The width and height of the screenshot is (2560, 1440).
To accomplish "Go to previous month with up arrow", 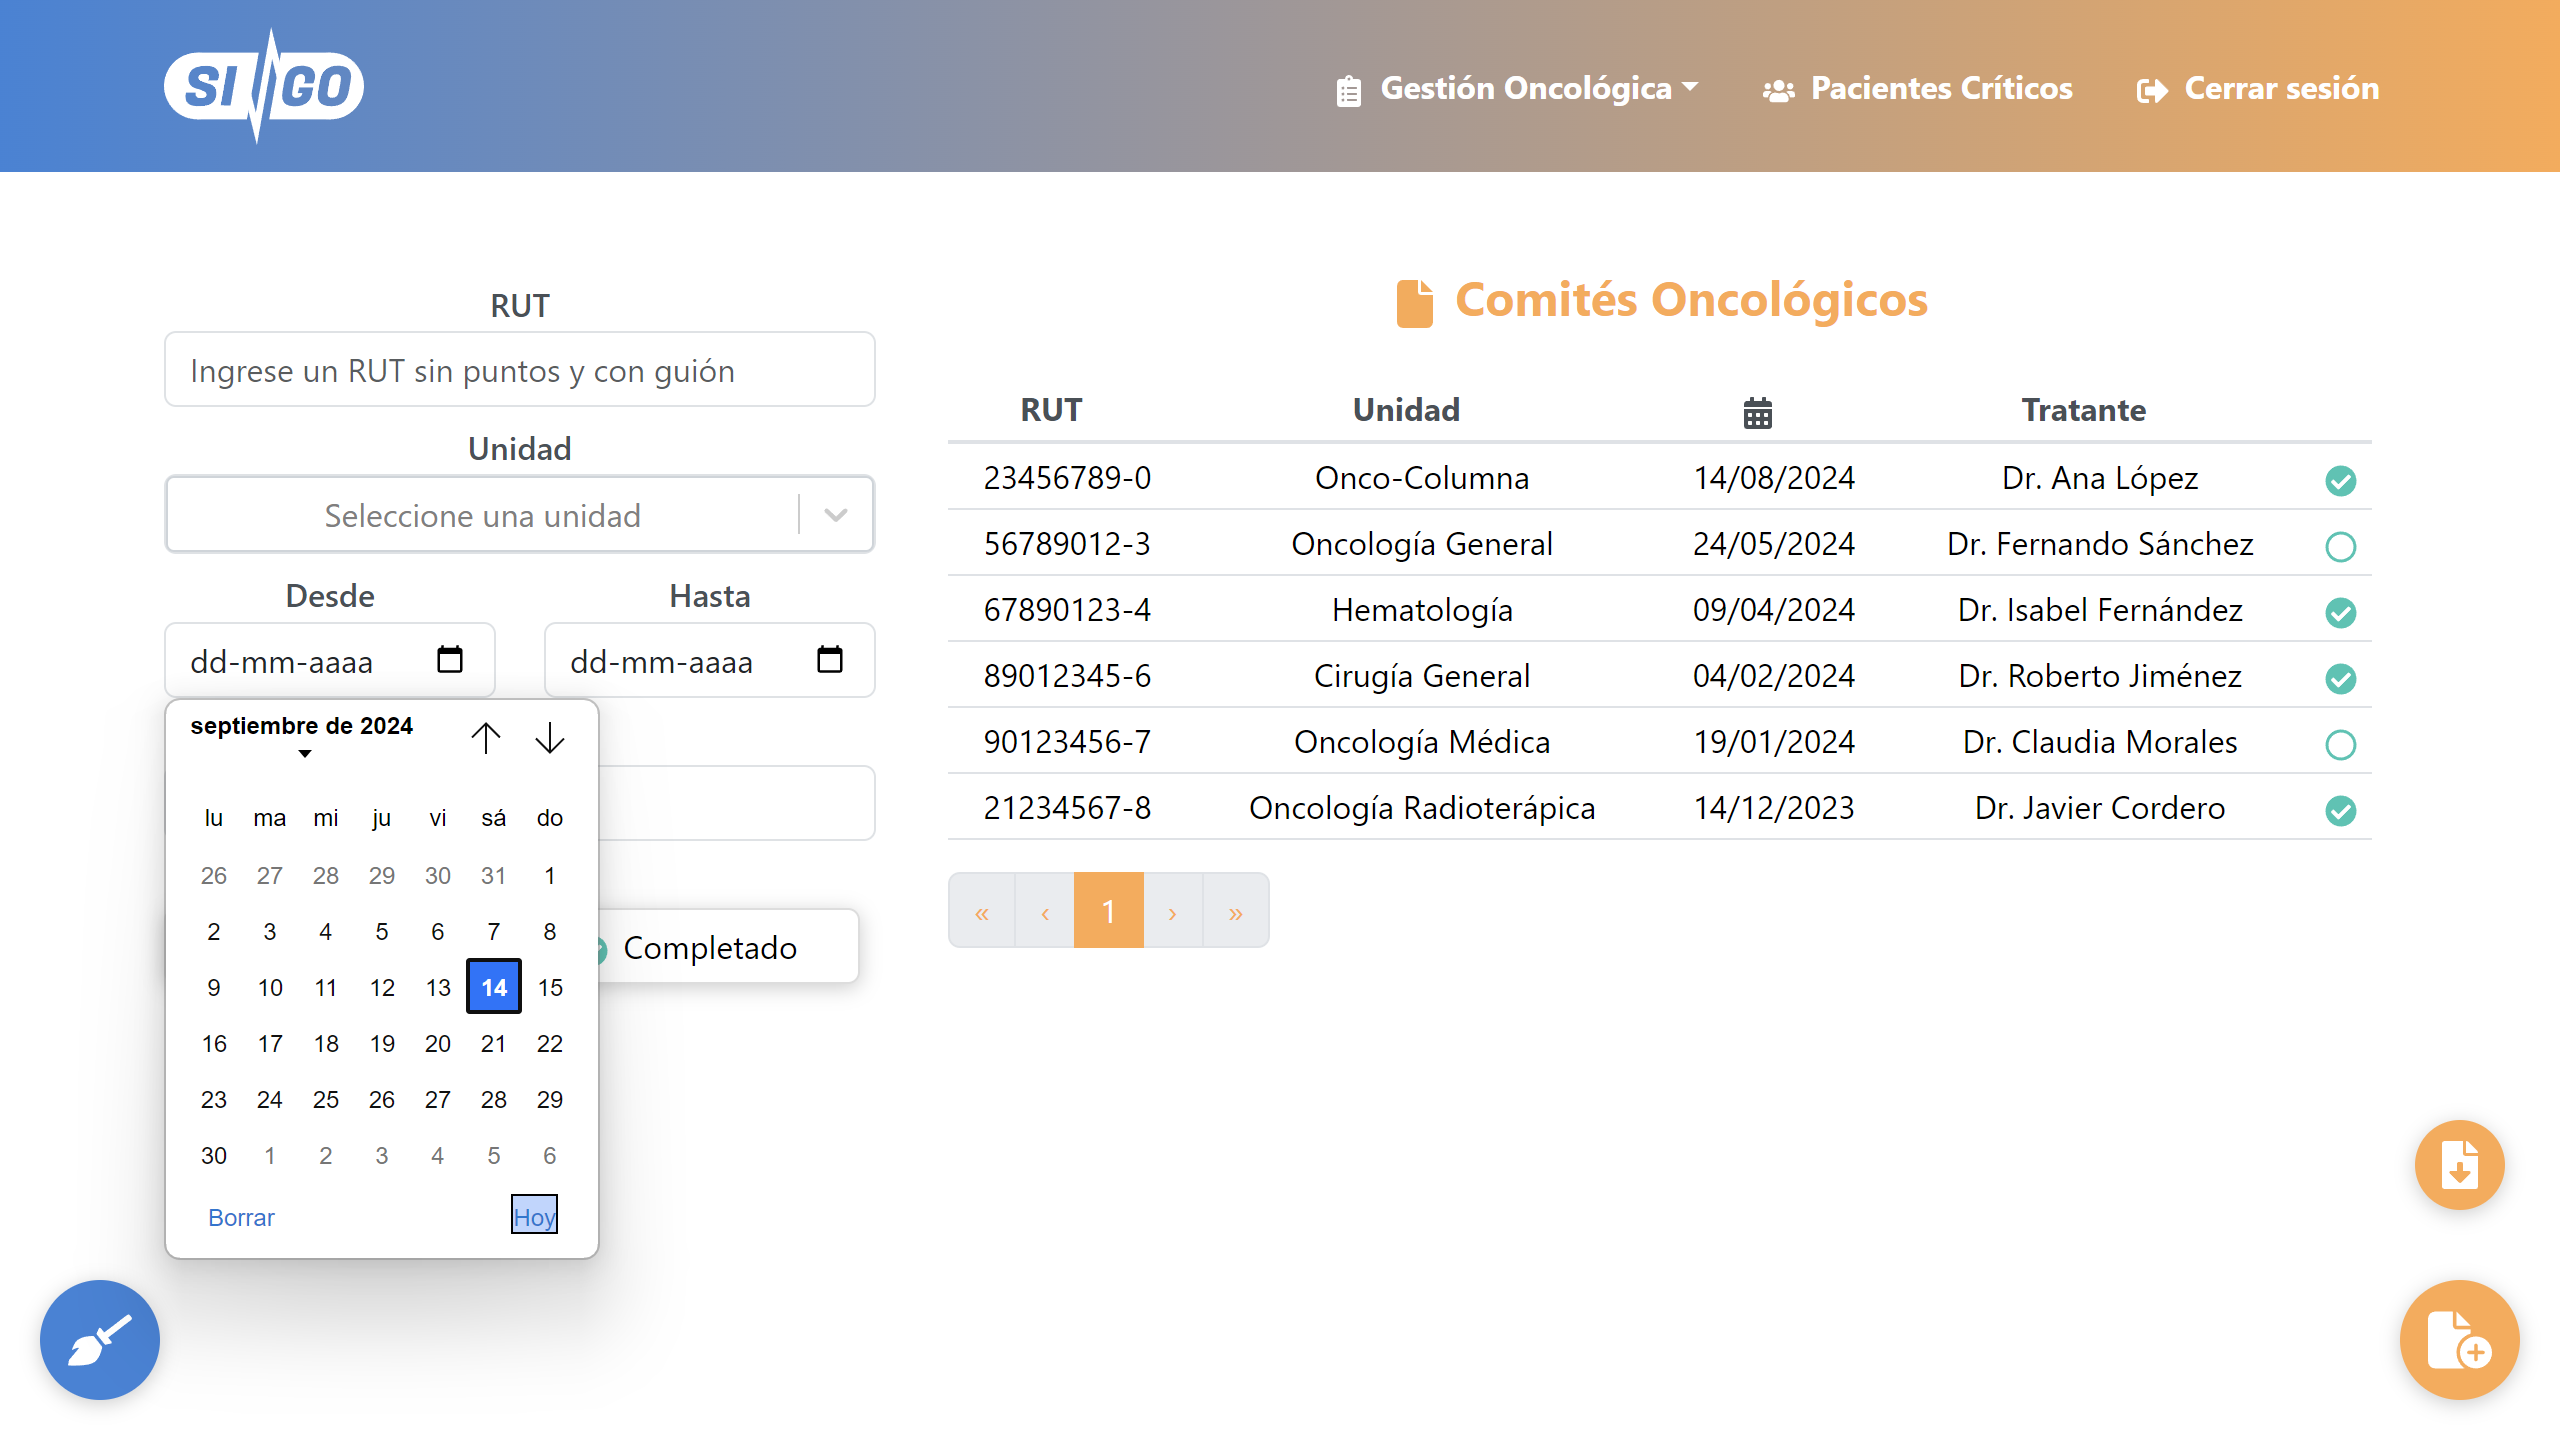I will [x=486, y=738].
